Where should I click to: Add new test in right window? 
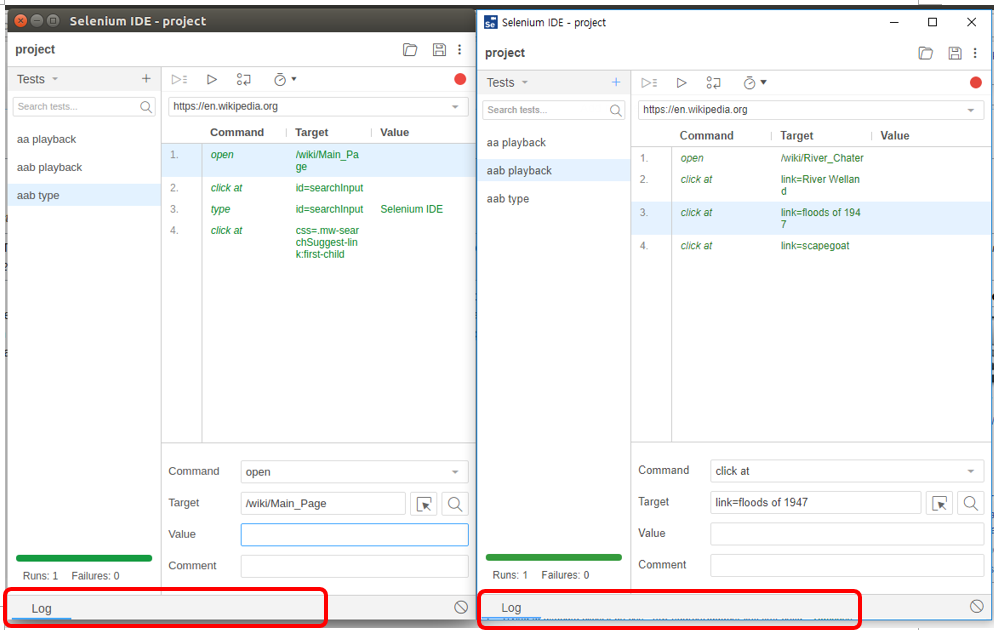coord(616,82)
